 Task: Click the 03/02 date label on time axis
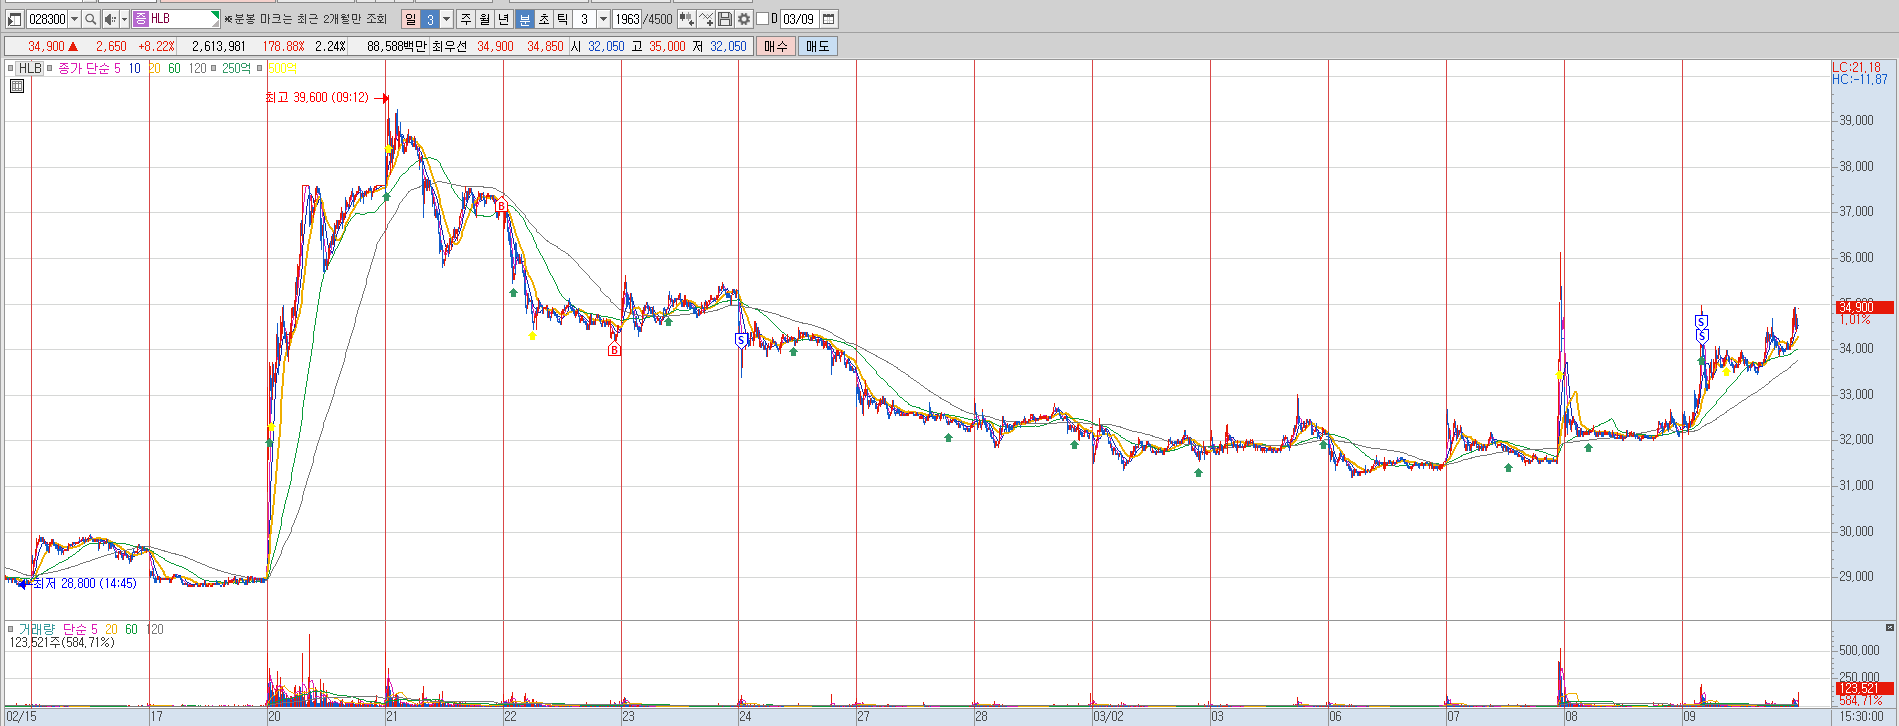click(1108, 716)
